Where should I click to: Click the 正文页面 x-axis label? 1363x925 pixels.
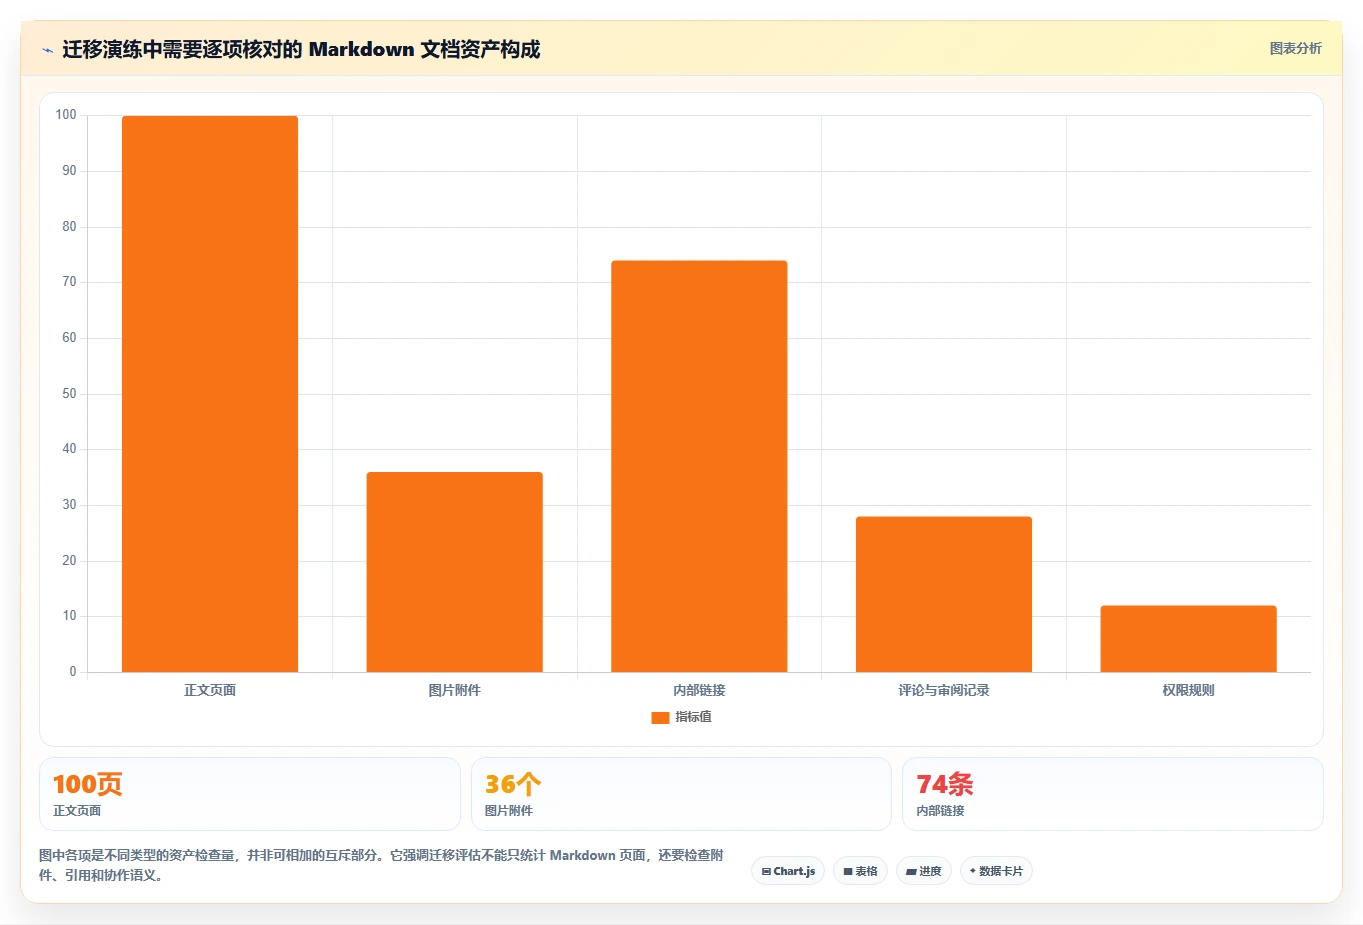210,690
